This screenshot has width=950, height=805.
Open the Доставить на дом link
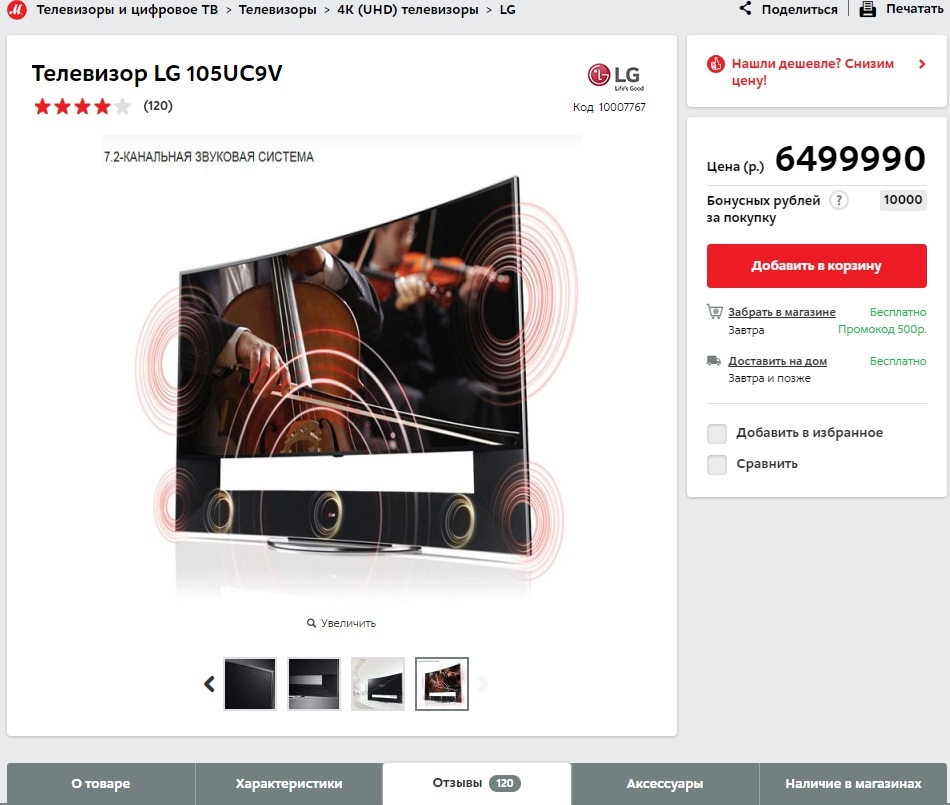777,361
